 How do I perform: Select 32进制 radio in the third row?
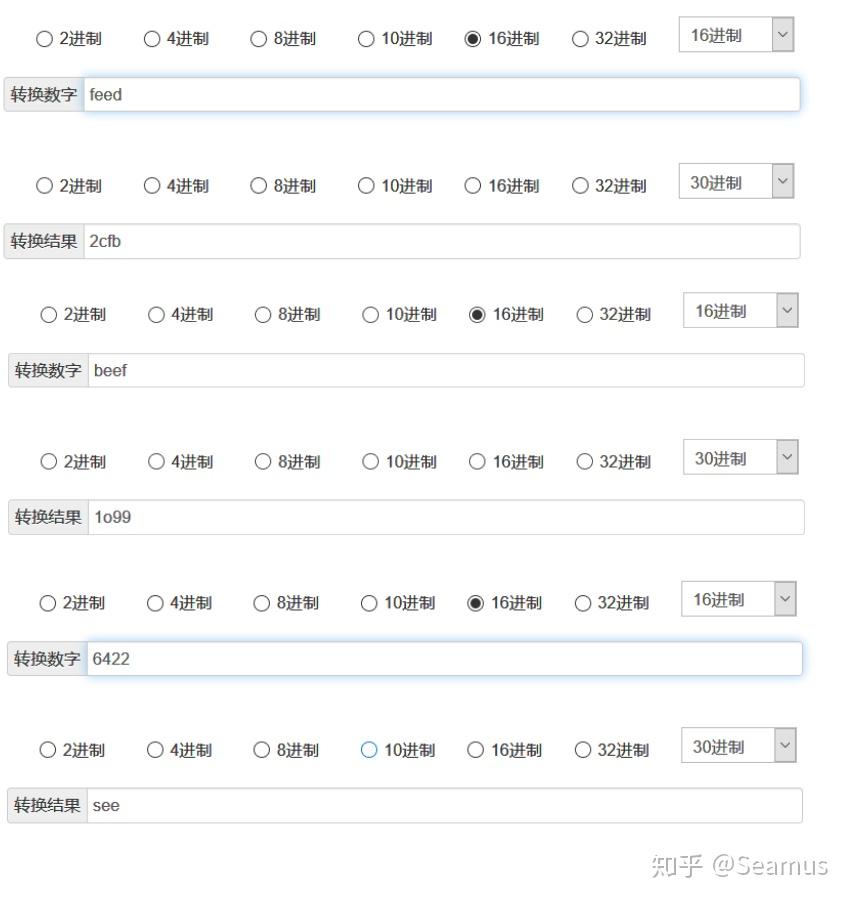tap(584, 314)
